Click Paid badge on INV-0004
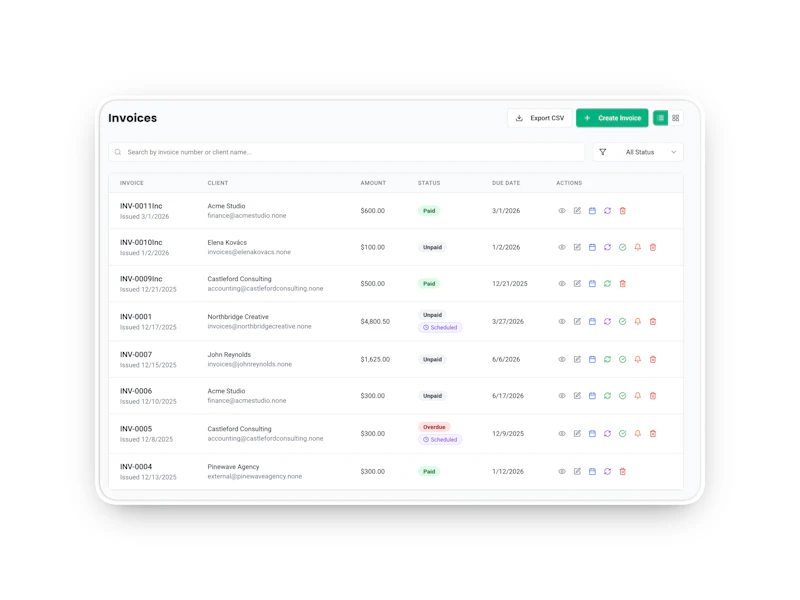The height and width of the screenshot is (600, 800). click(x=429, y=471)
